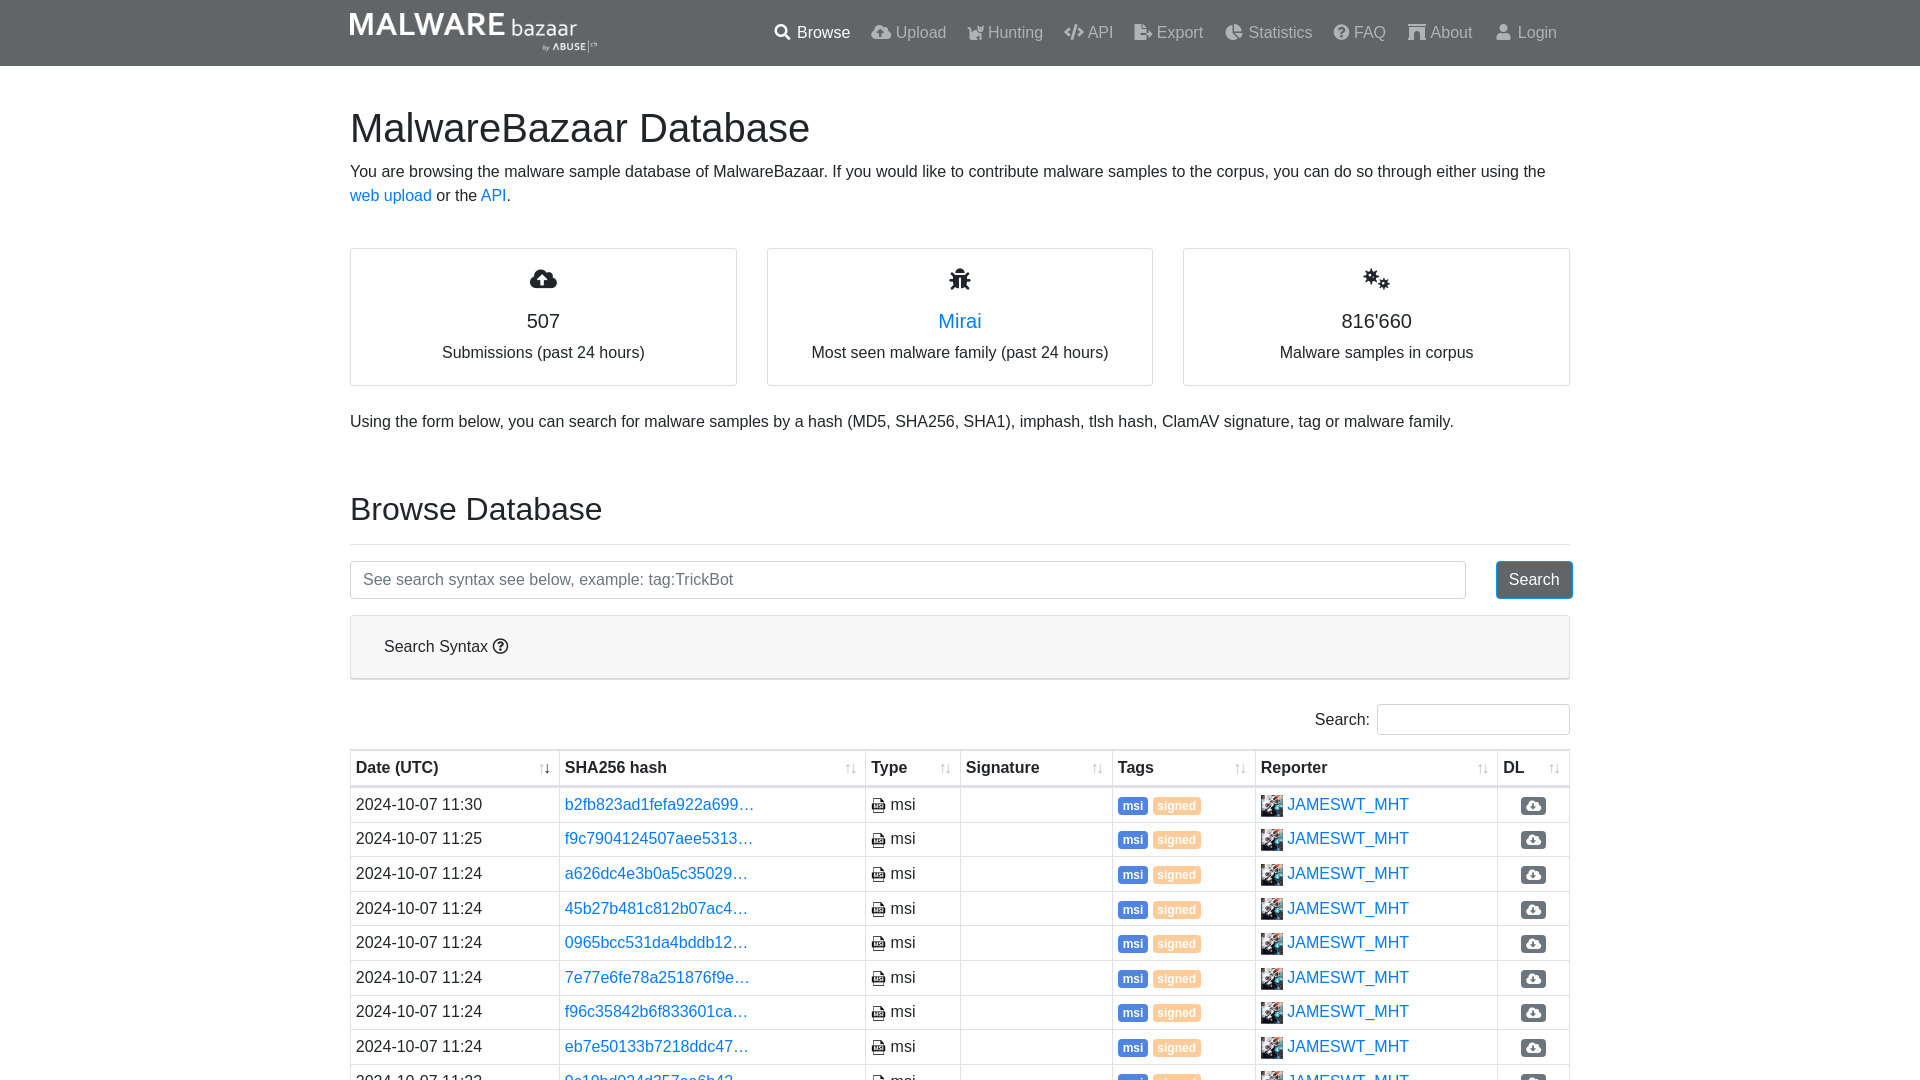Click the Mirai malware family link
This screenshot has height=1080, width=1920.
(x=960, y=320)
